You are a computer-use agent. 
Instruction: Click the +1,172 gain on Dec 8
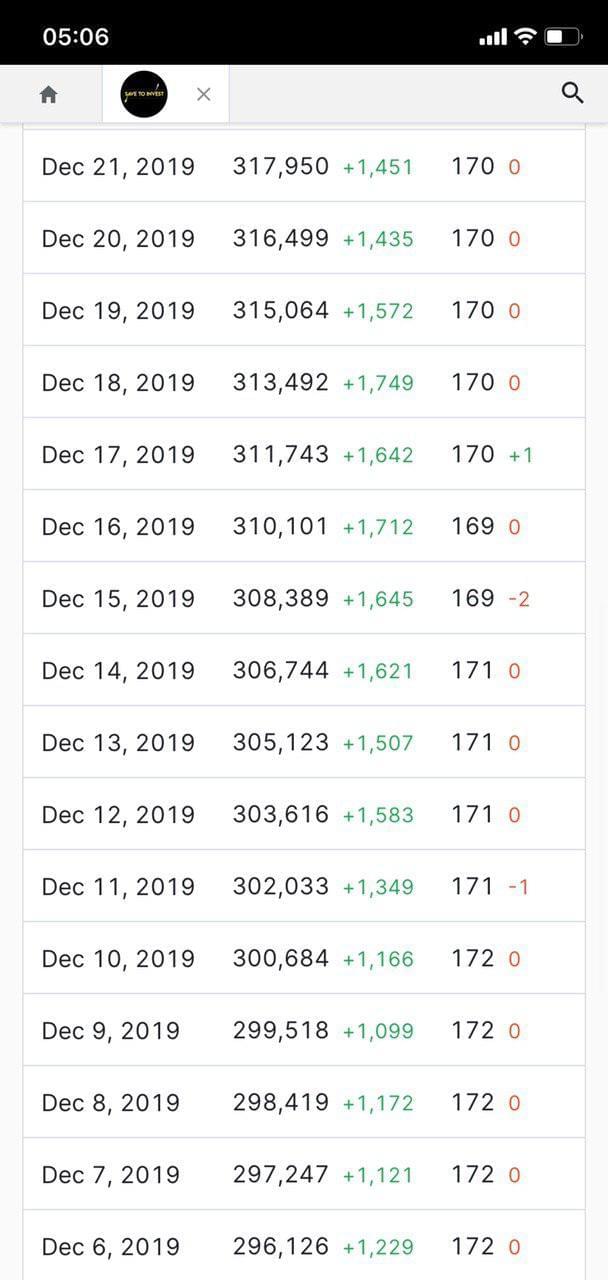tap(377, 1104)
